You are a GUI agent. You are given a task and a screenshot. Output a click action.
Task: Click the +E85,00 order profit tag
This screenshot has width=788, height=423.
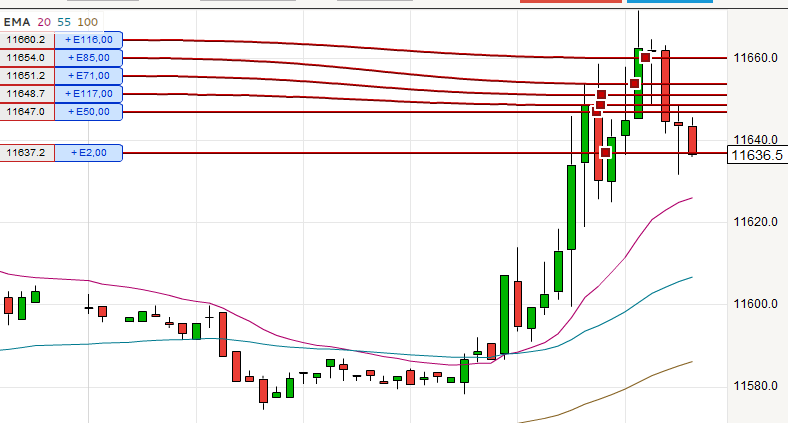[88, 58]
